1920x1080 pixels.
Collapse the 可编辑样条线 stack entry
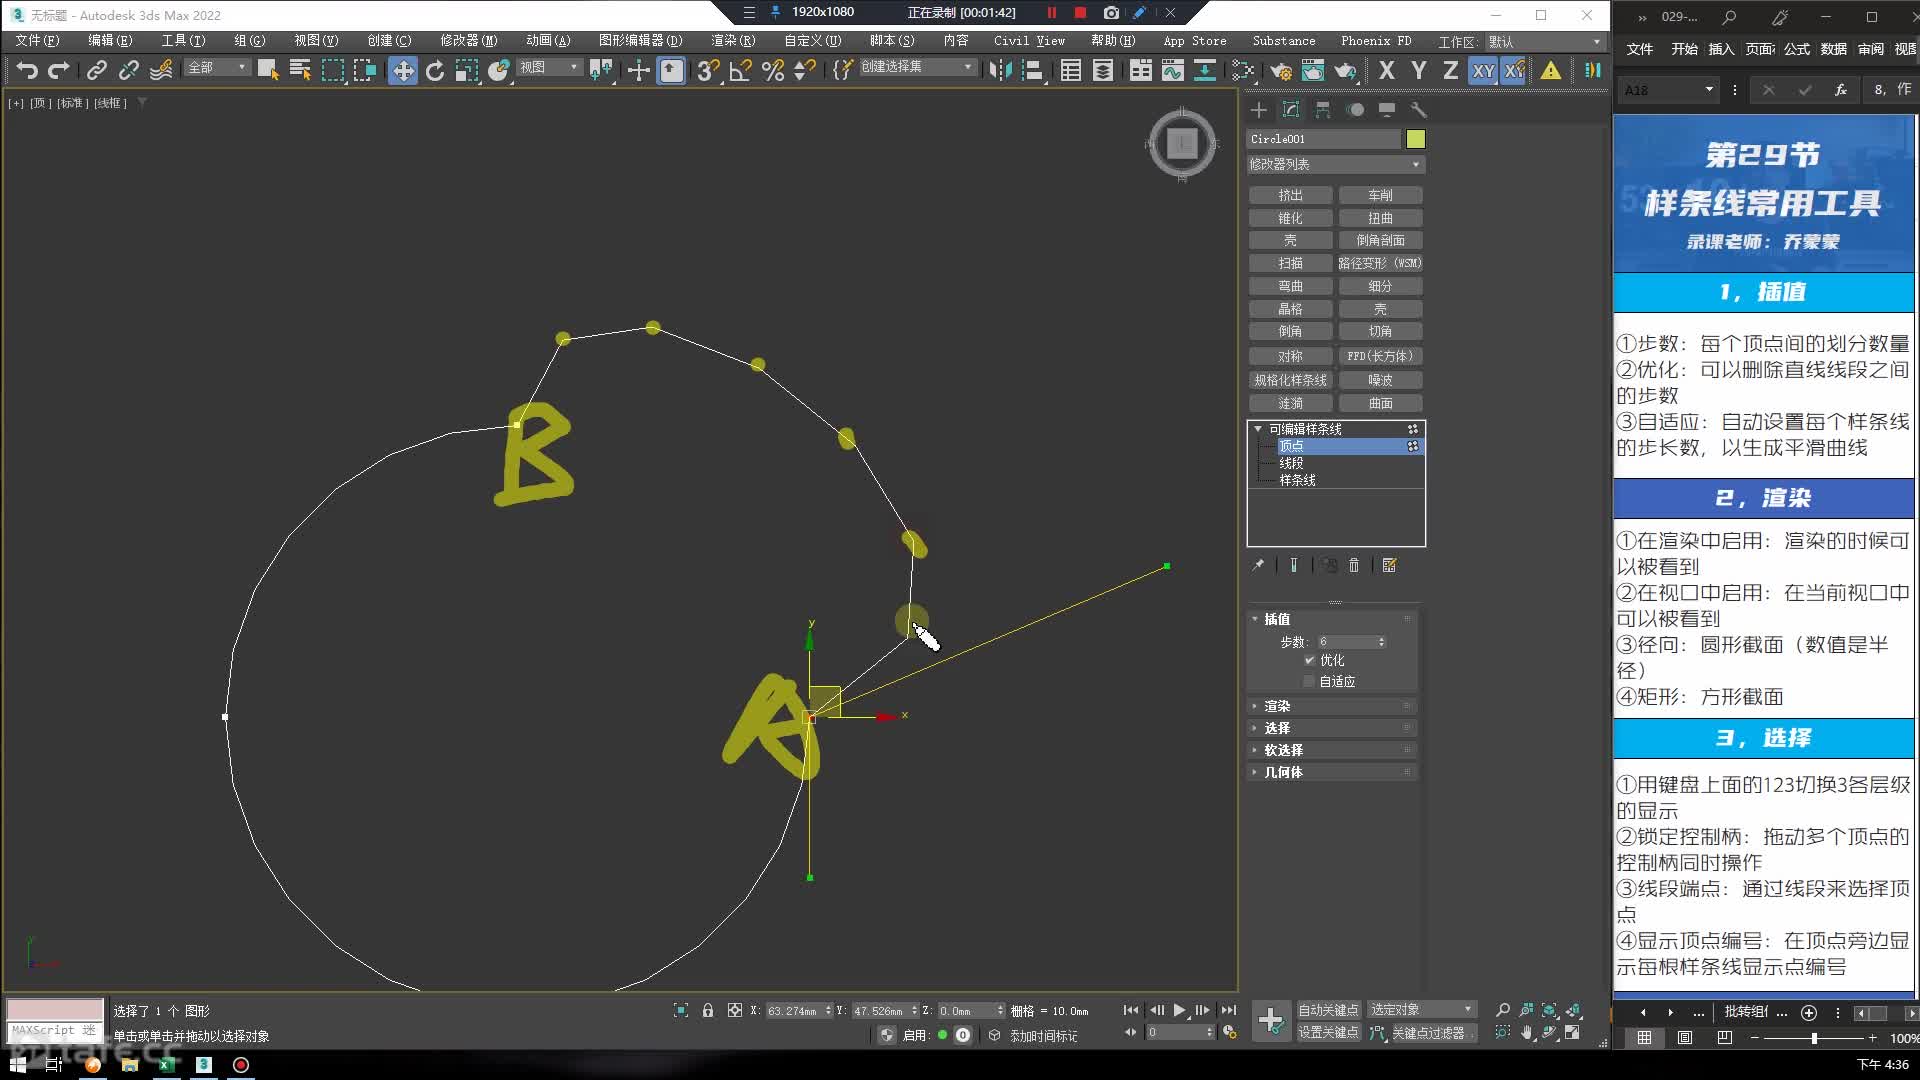coord(1258,429)
